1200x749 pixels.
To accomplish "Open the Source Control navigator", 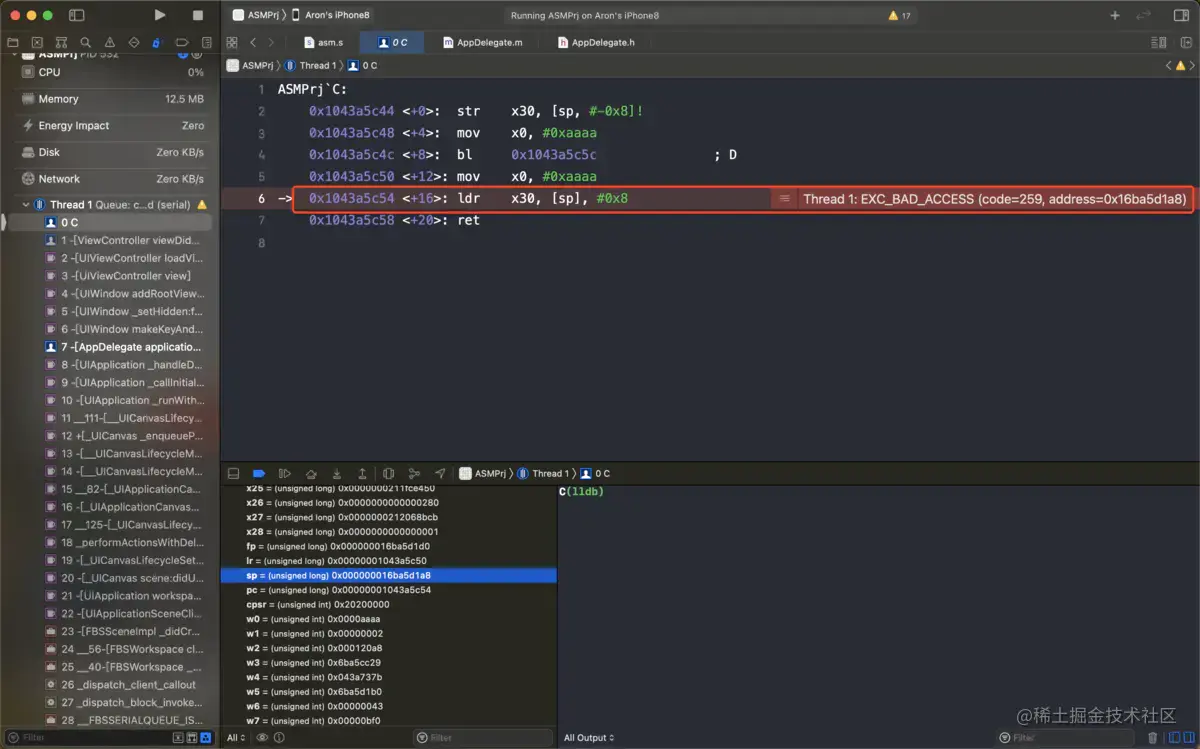I will [37, 43].
